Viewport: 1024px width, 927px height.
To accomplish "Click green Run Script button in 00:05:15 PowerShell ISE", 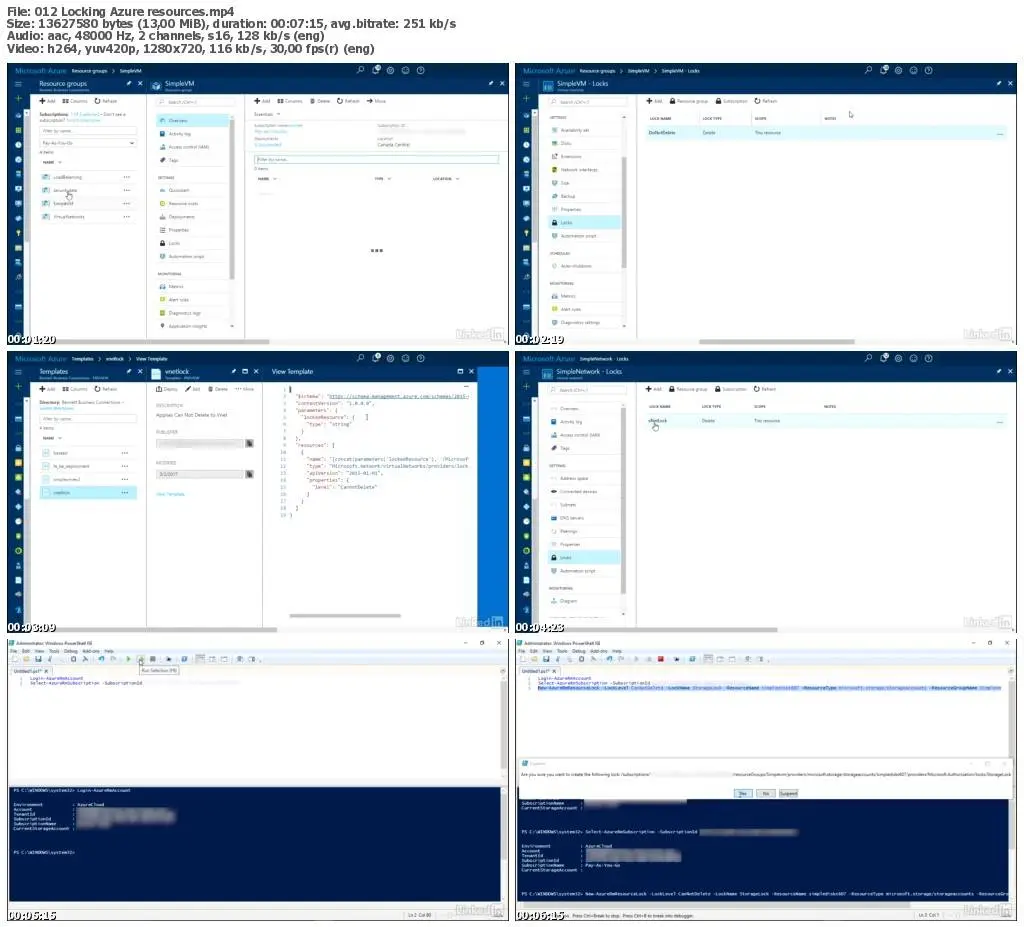I will pyautogui.click(x=129, y=659).
